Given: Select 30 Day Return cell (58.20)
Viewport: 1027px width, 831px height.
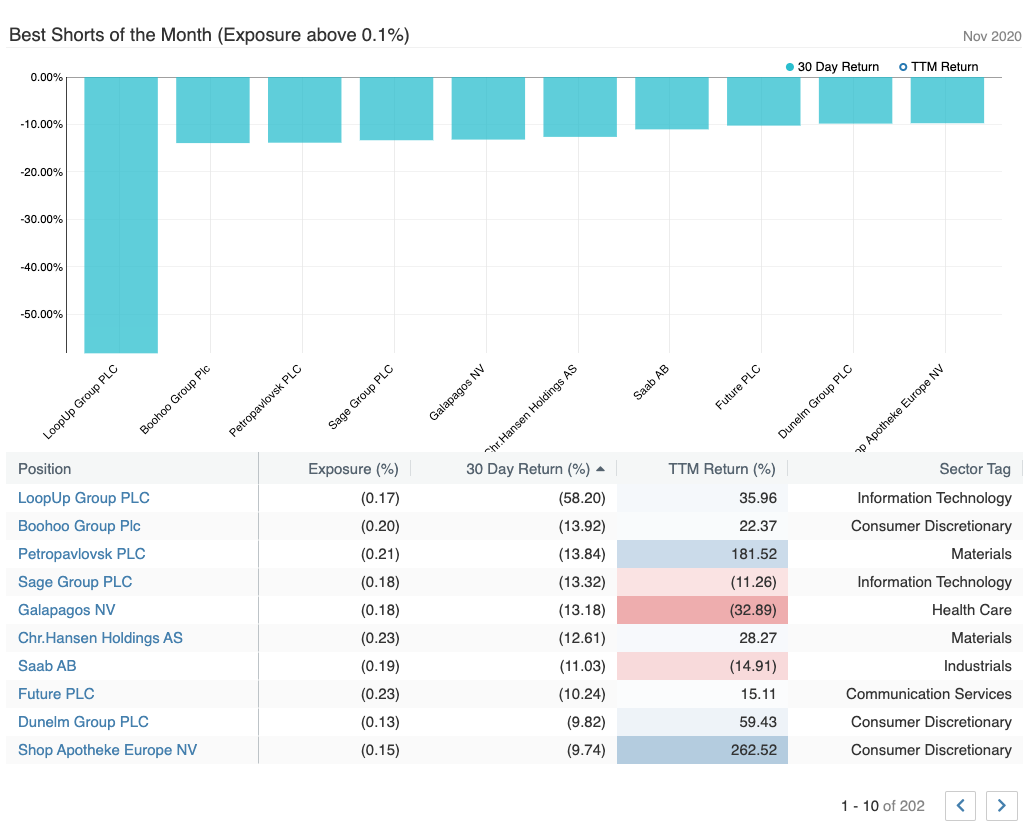Looking at the screenshot, I should coord(514,498).
